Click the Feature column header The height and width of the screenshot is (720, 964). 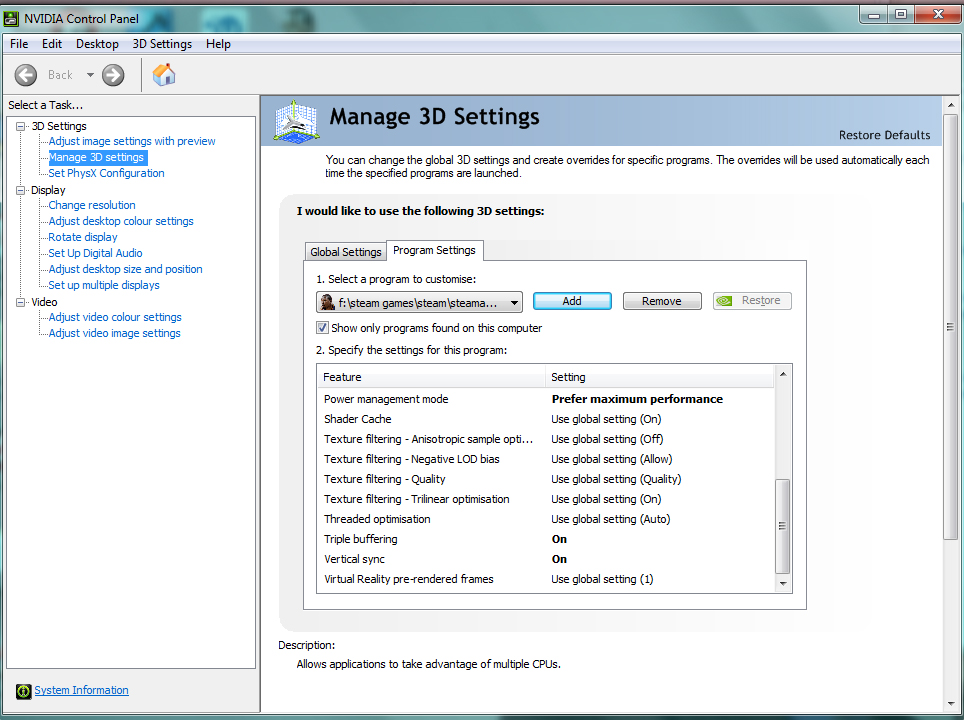click(431, 377)
